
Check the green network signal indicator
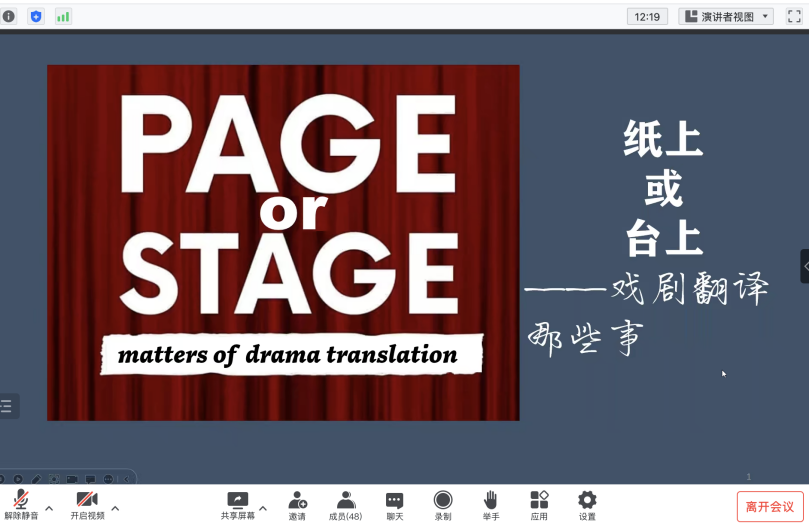click(x=63, y=16)
